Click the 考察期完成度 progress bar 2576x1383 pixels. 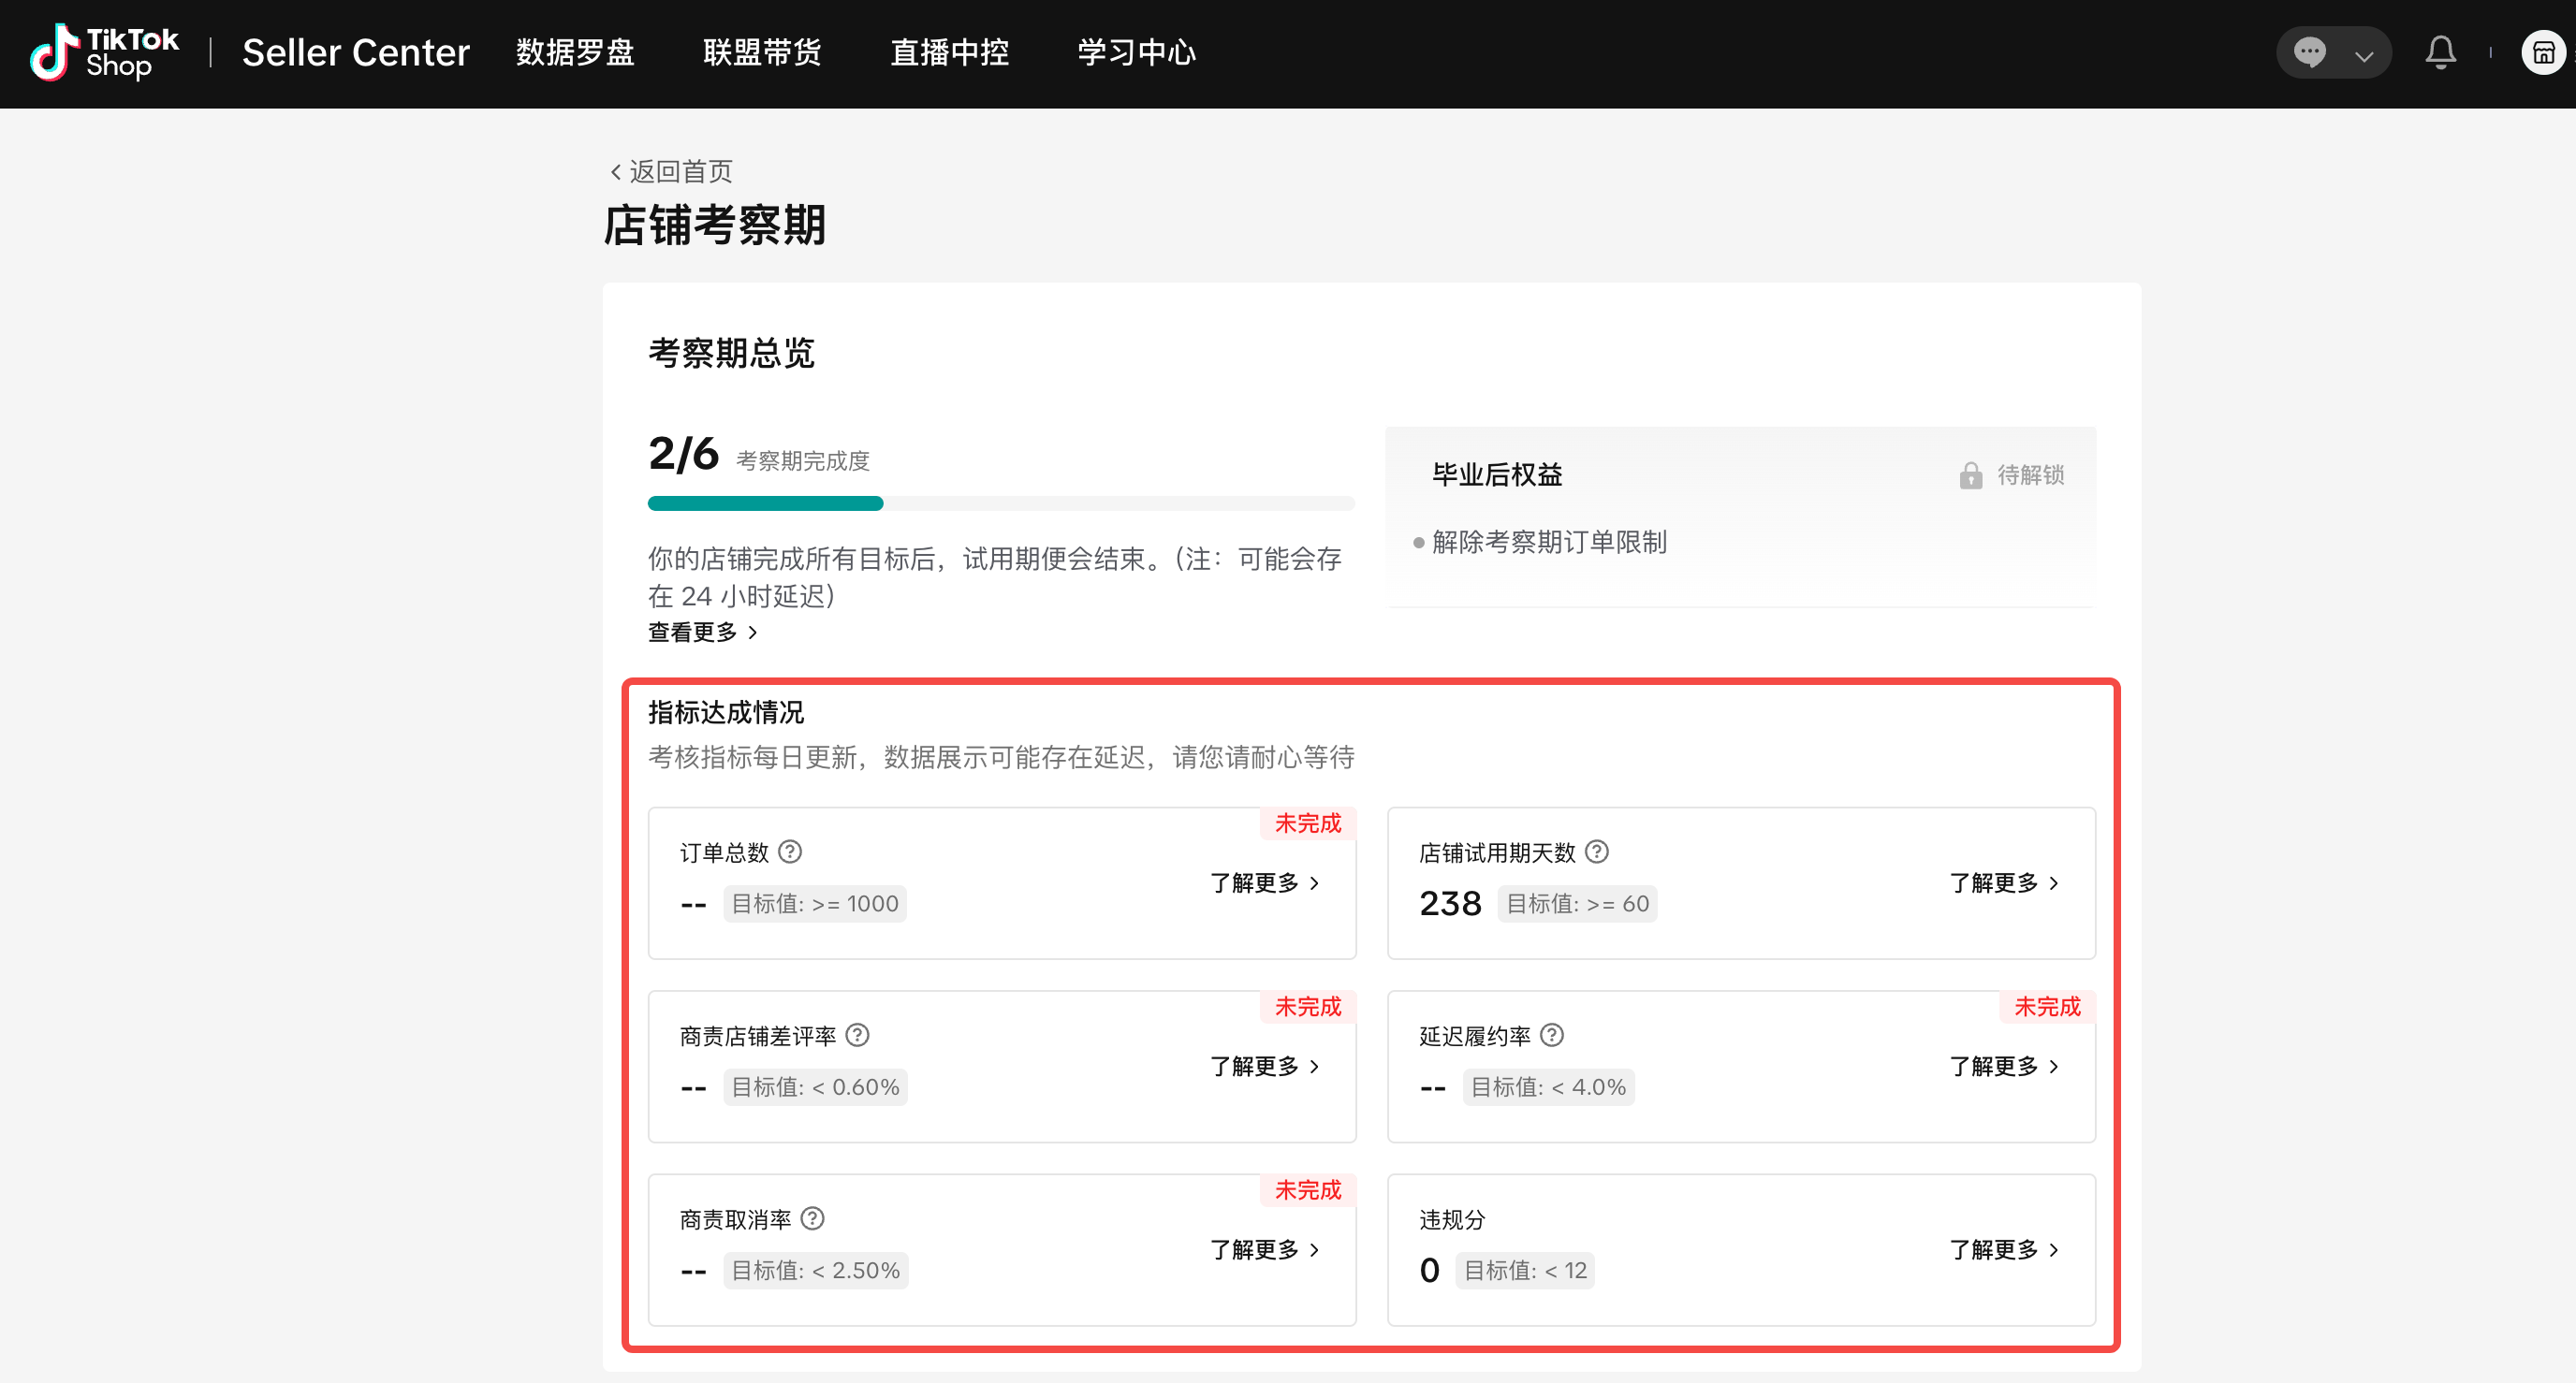(x=1000, y=503)
